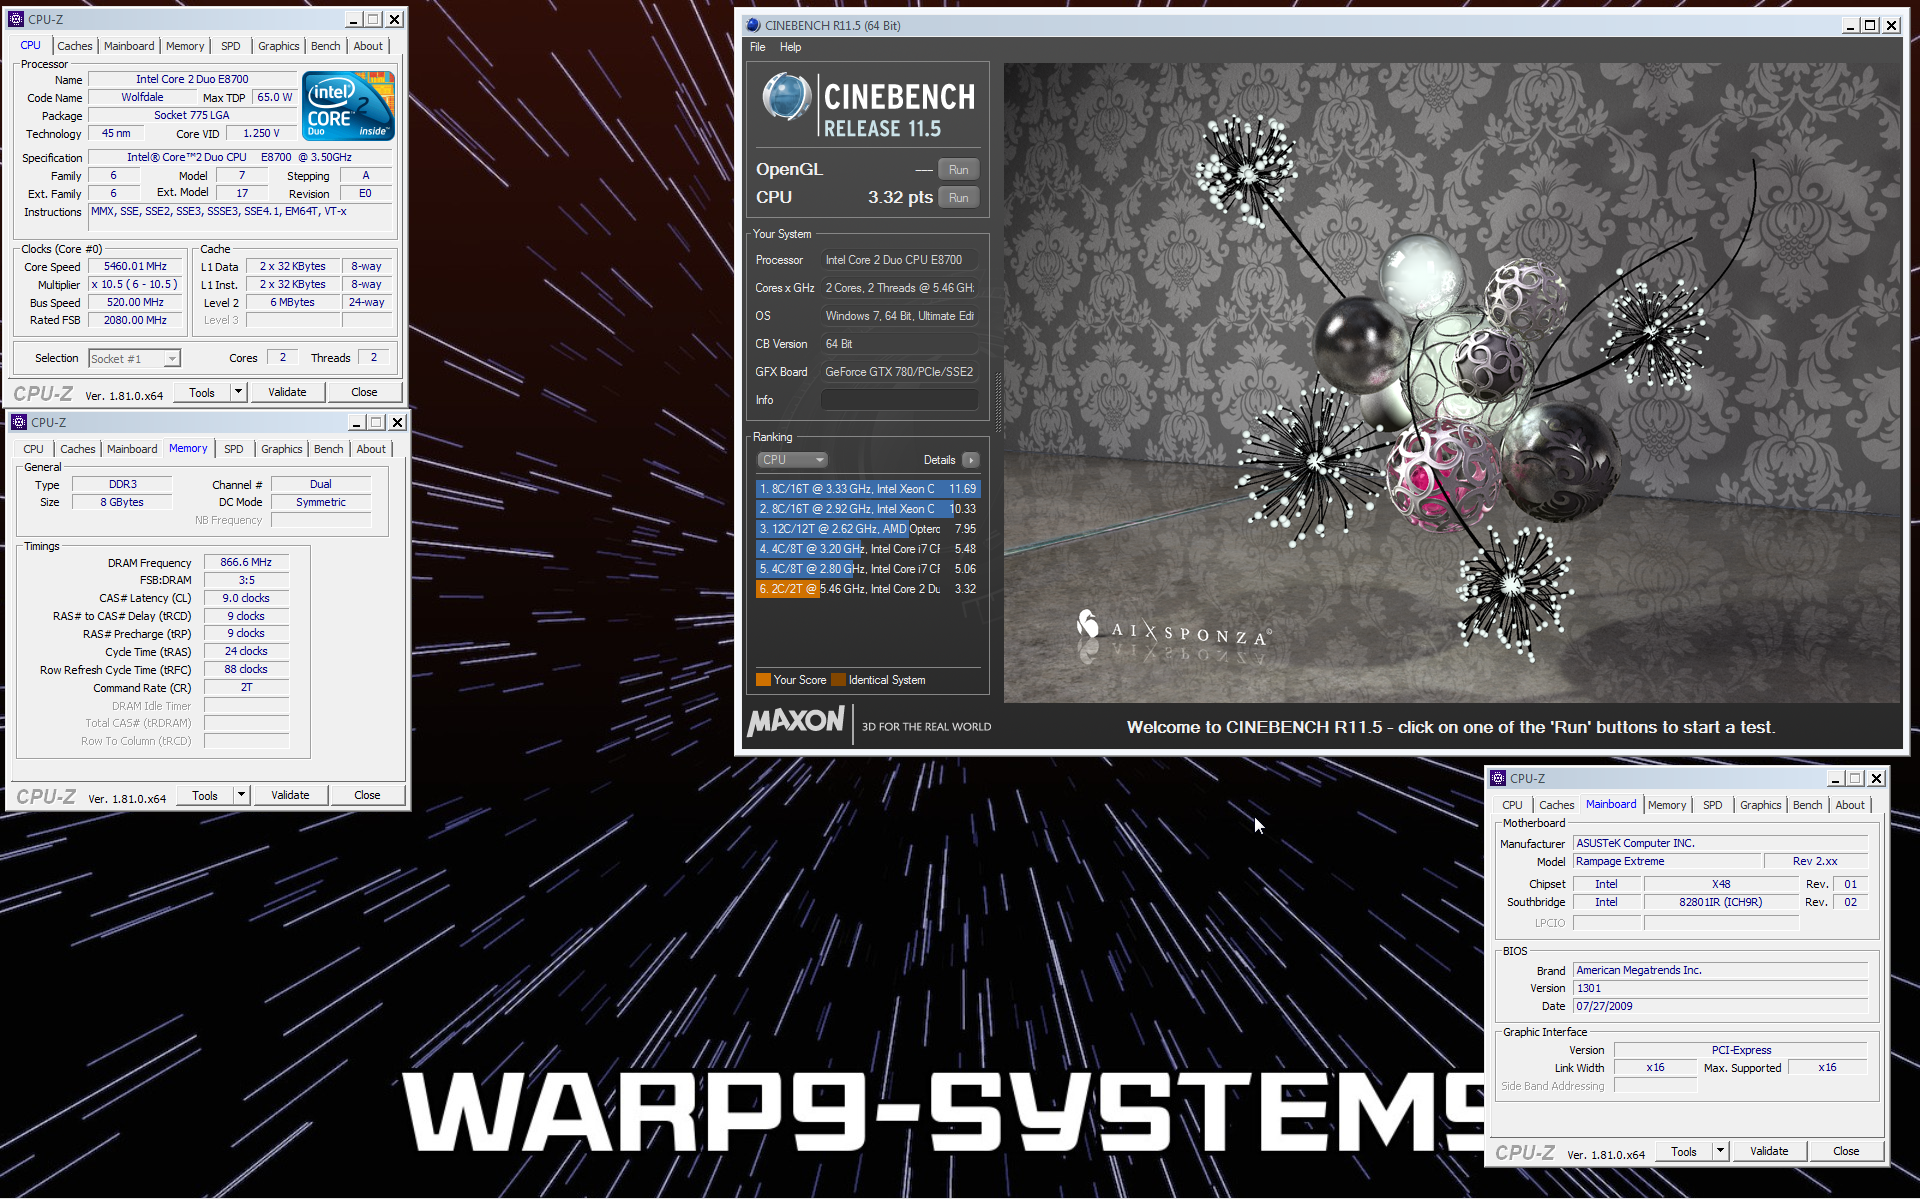Open the Socket #1 selection dropdown
This screenshot has height=1200, width=1920.
pyautogui.click(x=135, y=358)
